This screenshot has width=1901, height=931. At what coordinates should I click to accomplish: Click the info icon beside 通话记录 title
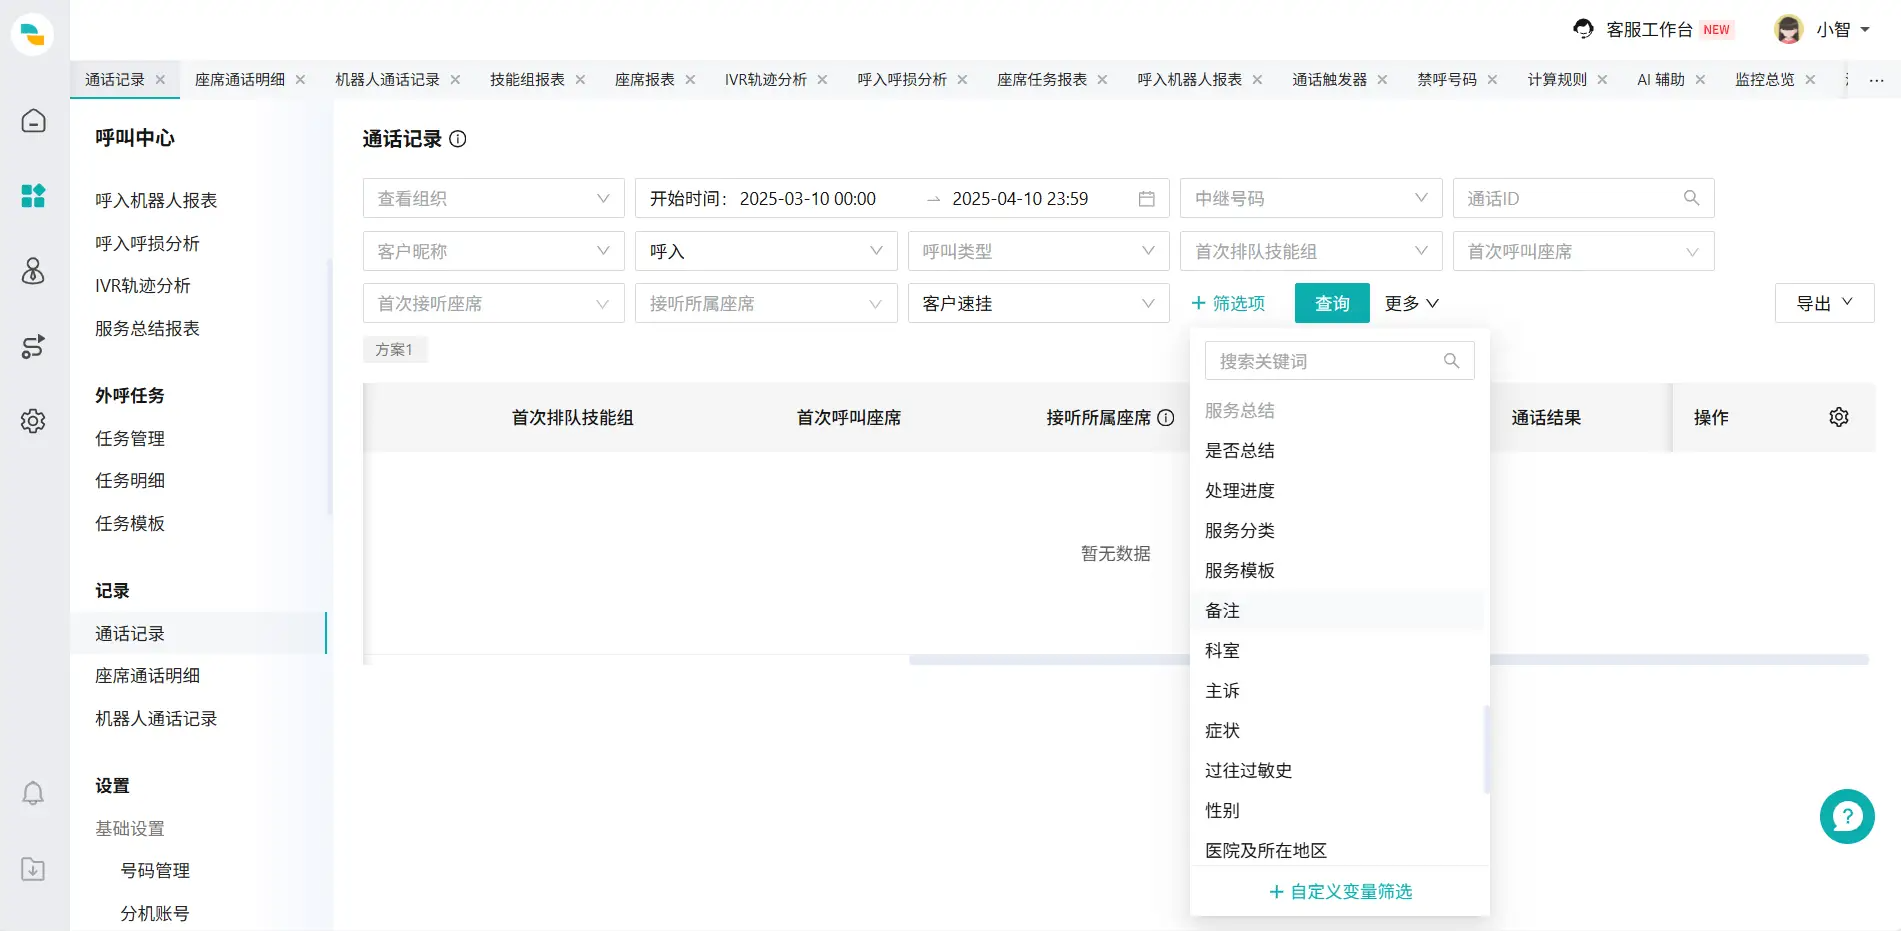[x=458, y=139]
